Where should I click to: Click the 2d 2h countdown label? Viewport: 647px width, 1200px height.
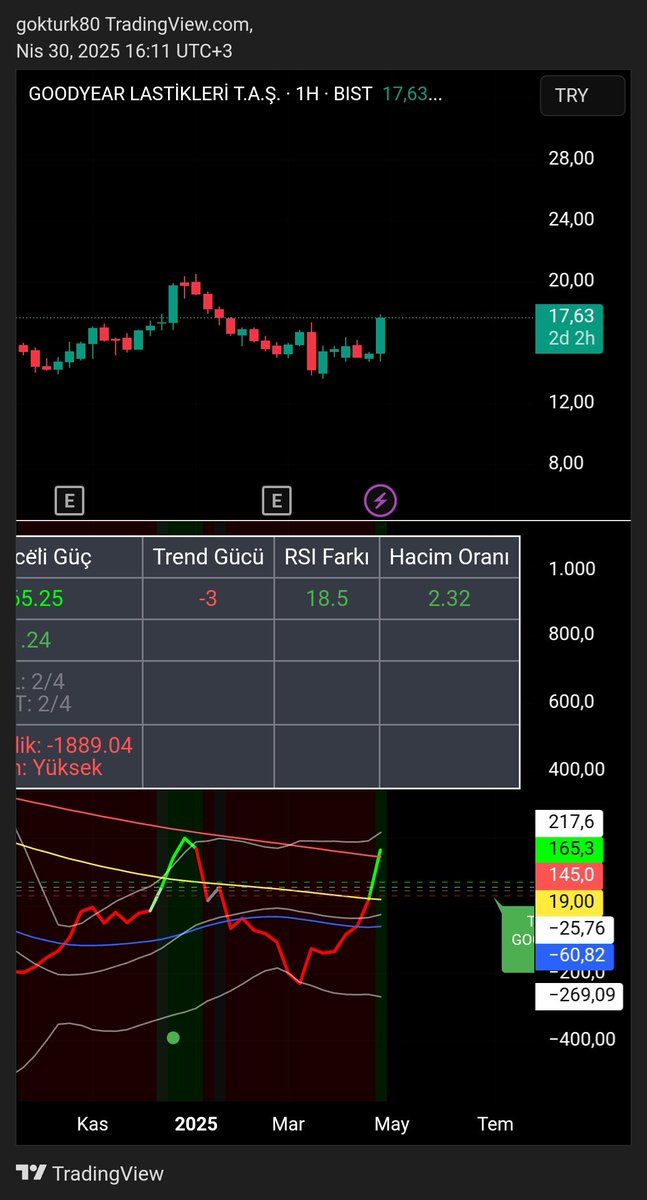570,339
